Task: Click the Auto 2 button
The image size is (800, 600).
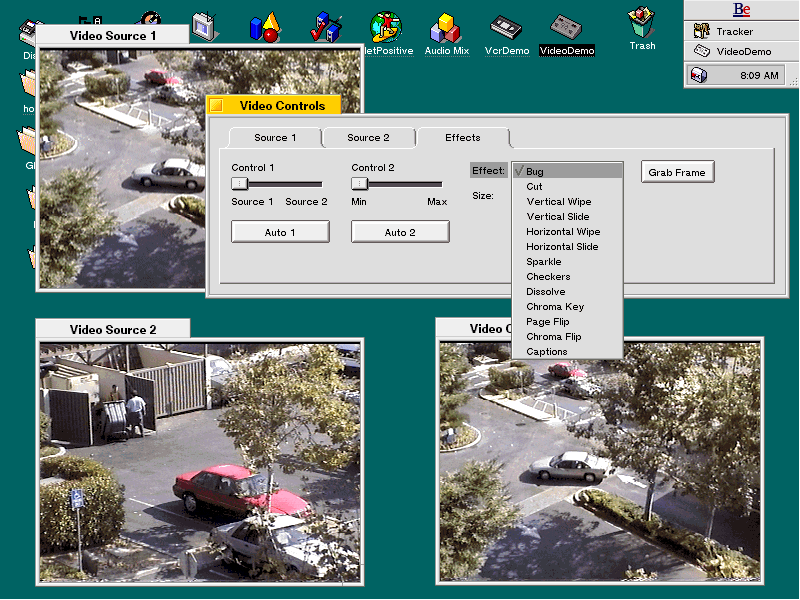Action: coord(400,232)
